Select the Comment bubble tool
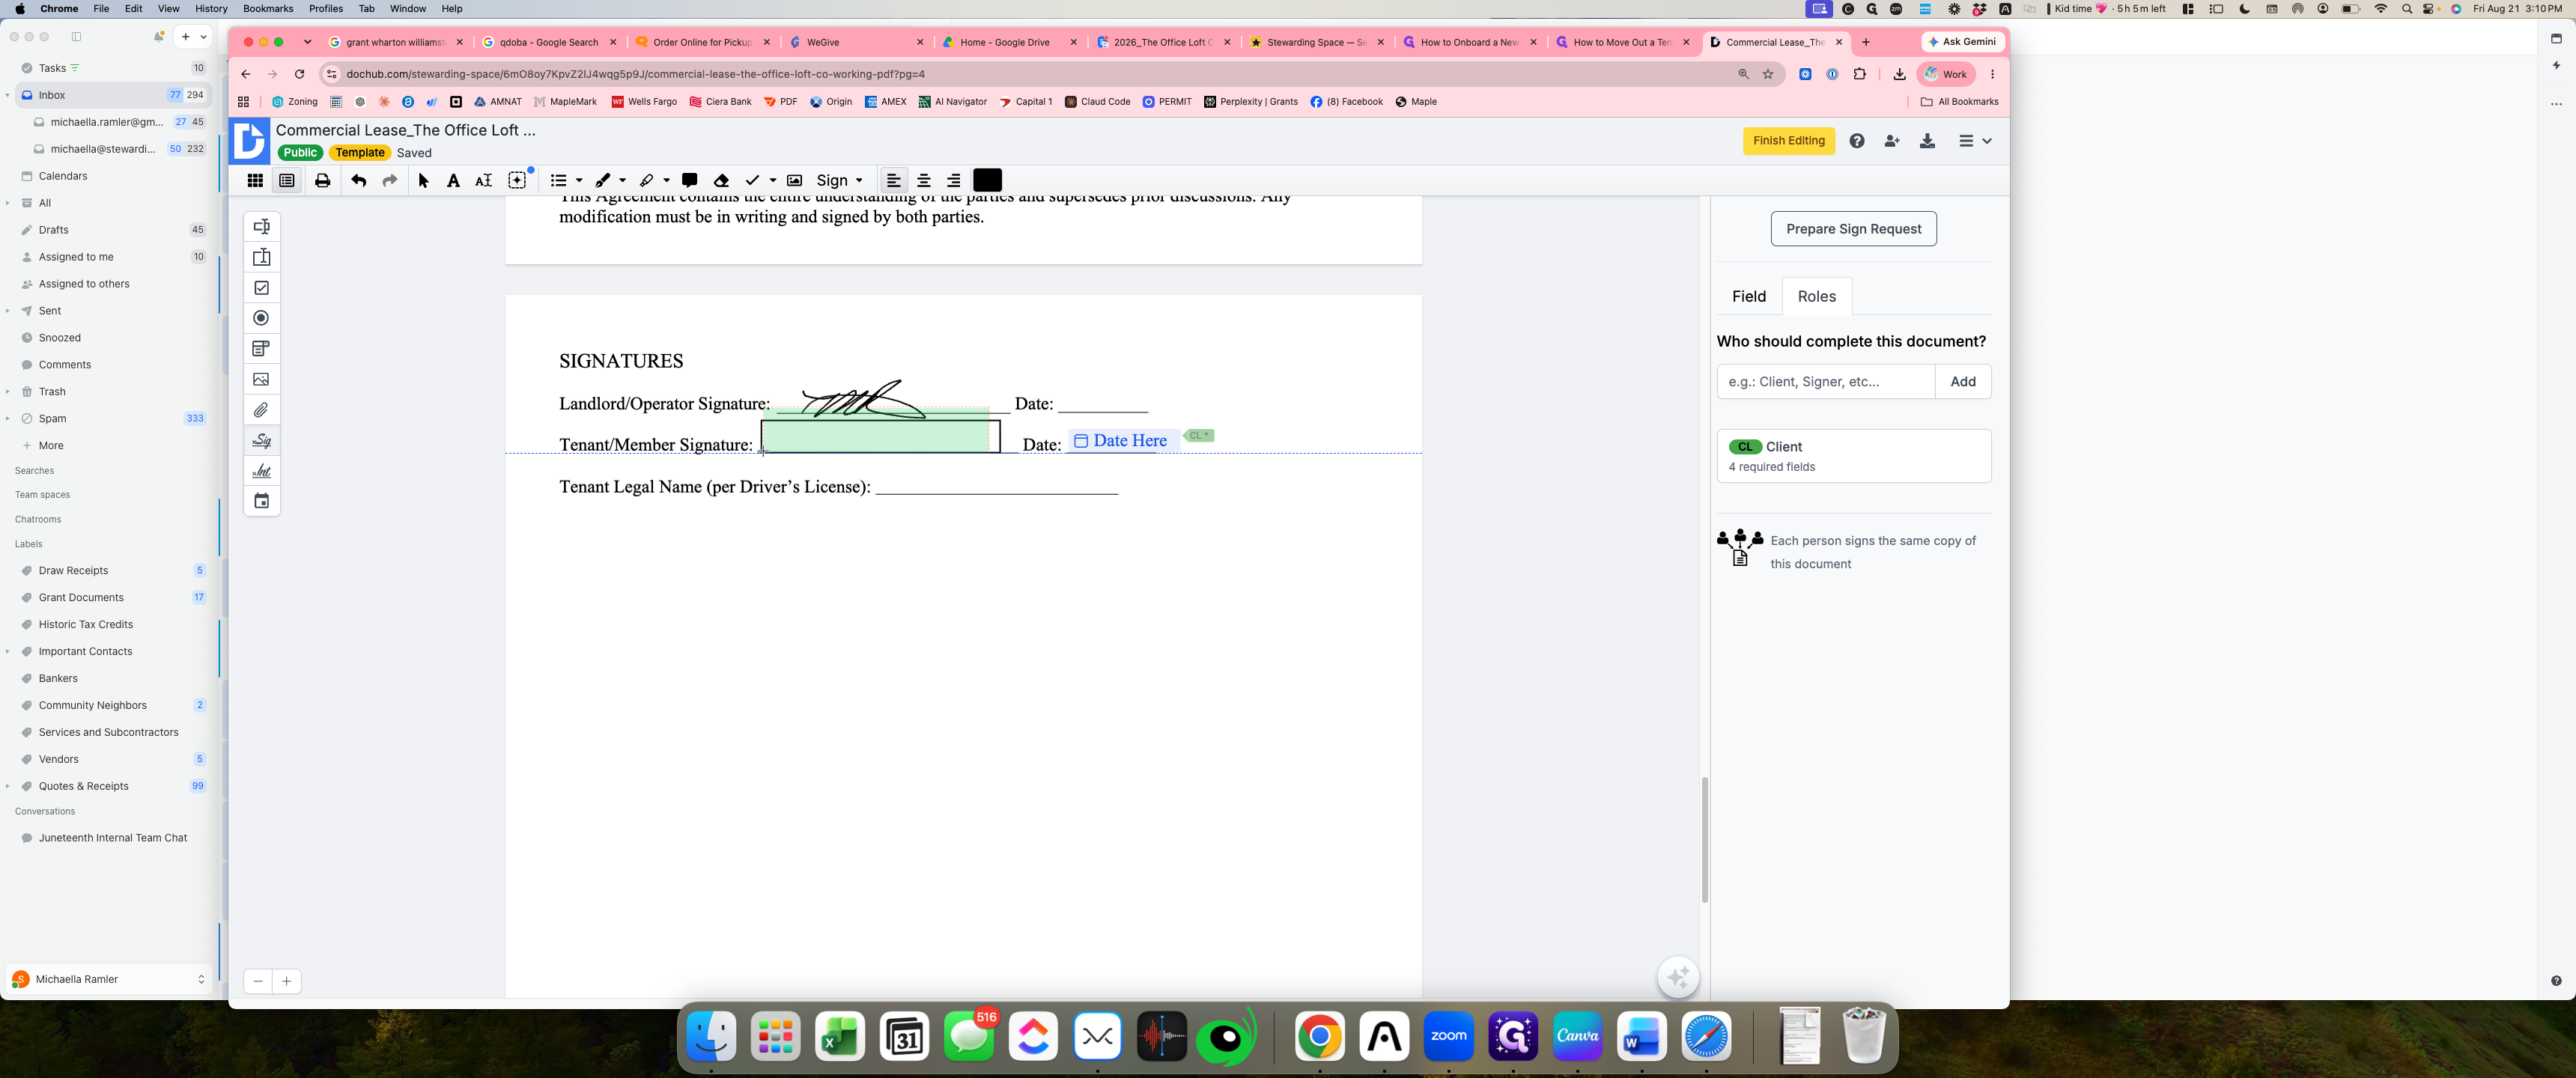2576x1078 pixels. pos(689,180)
